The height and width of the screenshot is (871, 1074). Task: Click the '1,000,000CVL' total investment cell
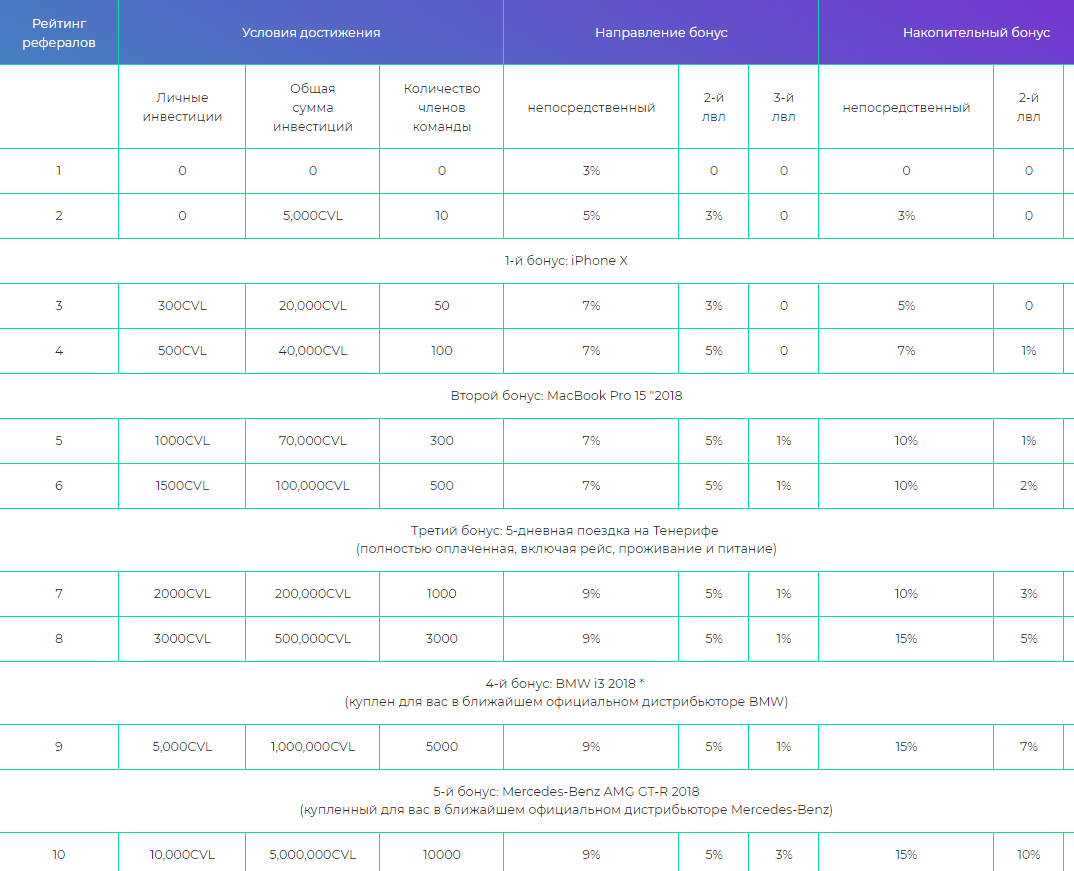click(x=312, y=746)
